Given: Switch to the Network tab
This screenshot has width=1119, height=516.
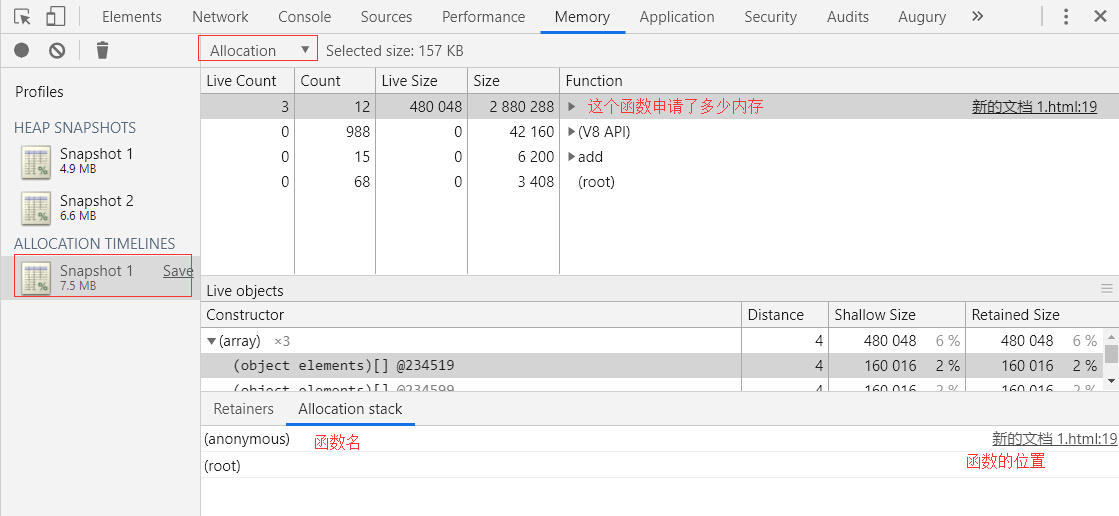Looking at the screenshot, I should [x=220, y=17].
